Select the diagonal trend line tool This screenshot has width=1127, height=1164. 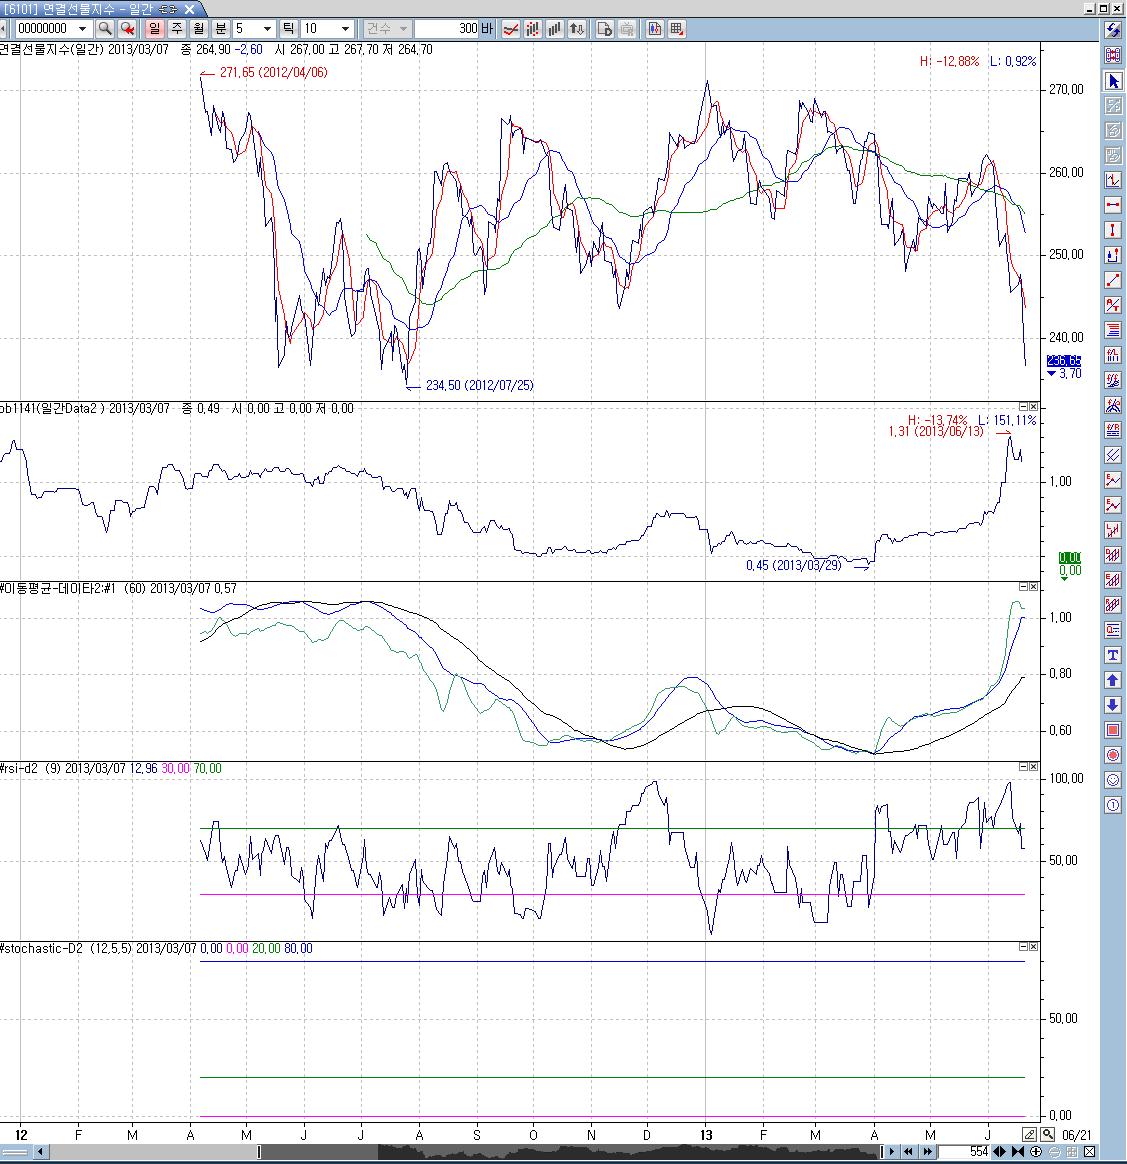click(1113, 280)
